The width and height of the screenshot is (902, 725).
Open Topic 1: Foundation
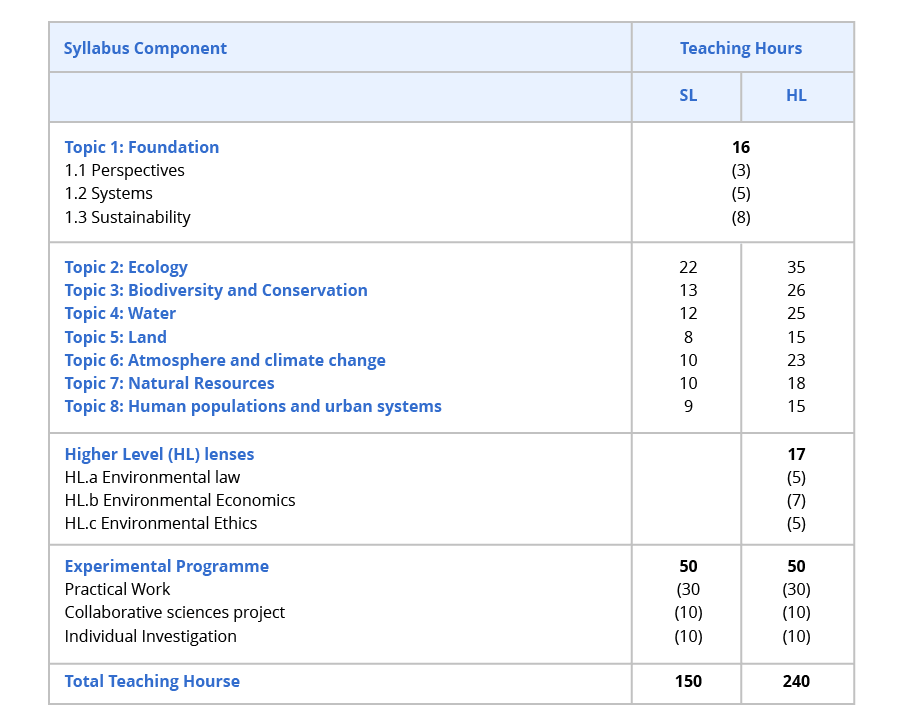point(141,146)
